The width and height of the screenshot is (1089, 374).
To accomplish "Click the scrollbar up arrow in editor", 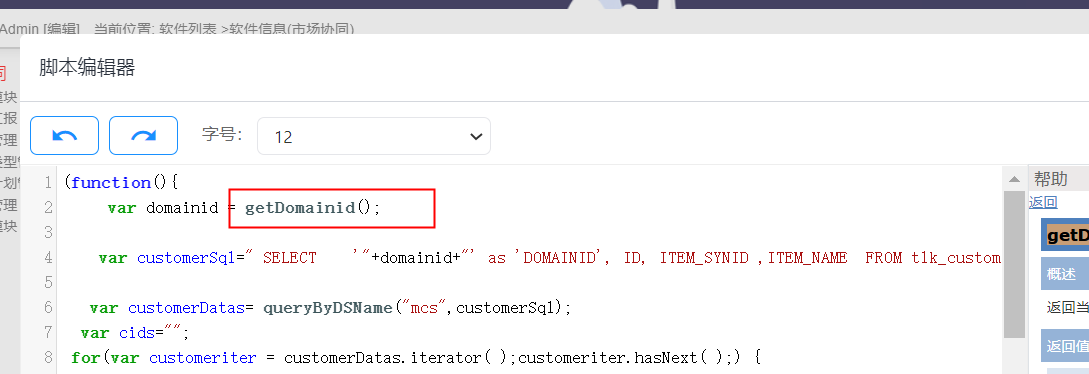I will tap(1015, 178).
